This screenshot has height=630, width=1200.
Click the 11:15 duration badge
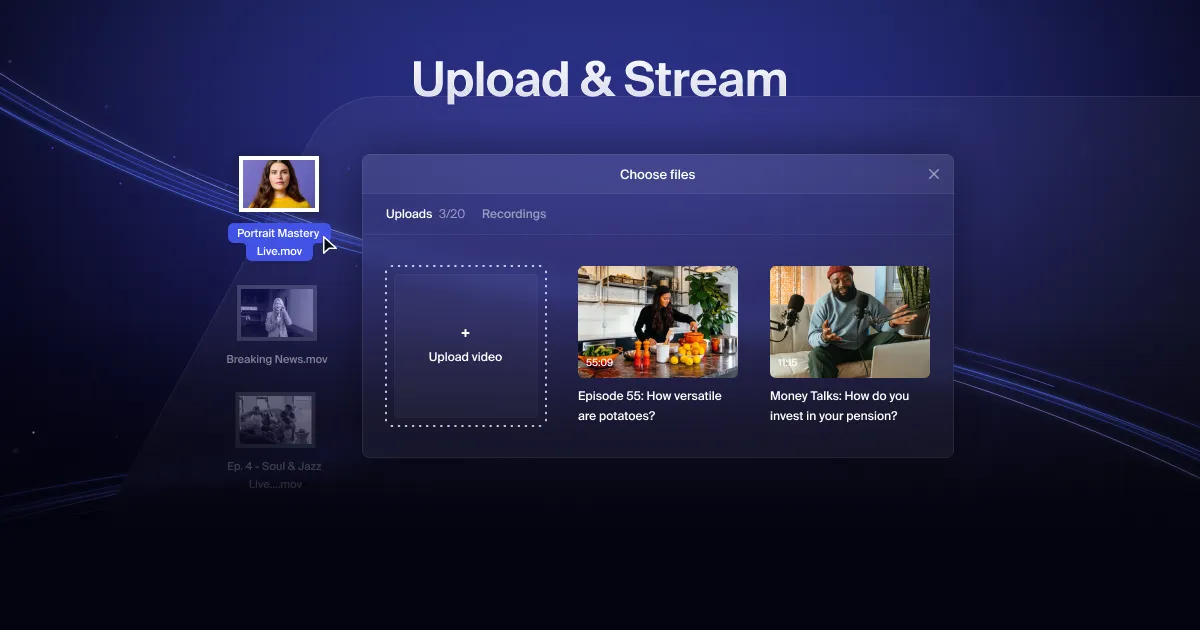pos(787,362)
